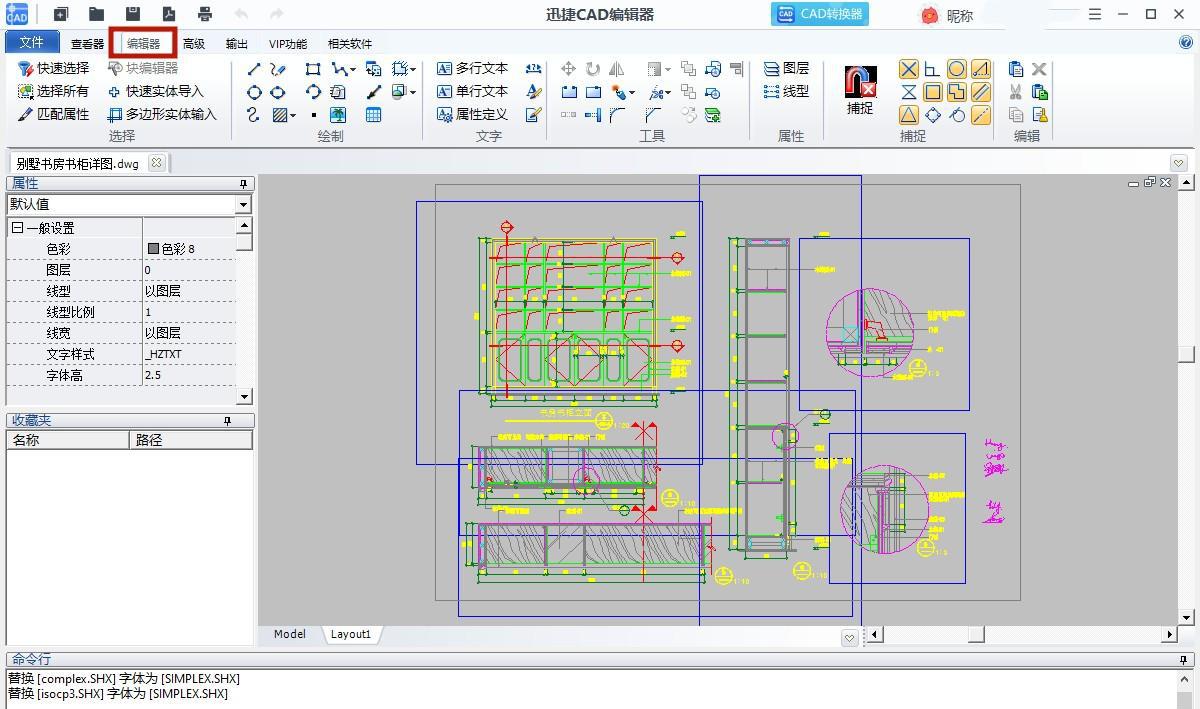Toggle the perpendicular snap mode
Image resolution: width=1200 pixels, height=709 pixels.
(932, 69)
